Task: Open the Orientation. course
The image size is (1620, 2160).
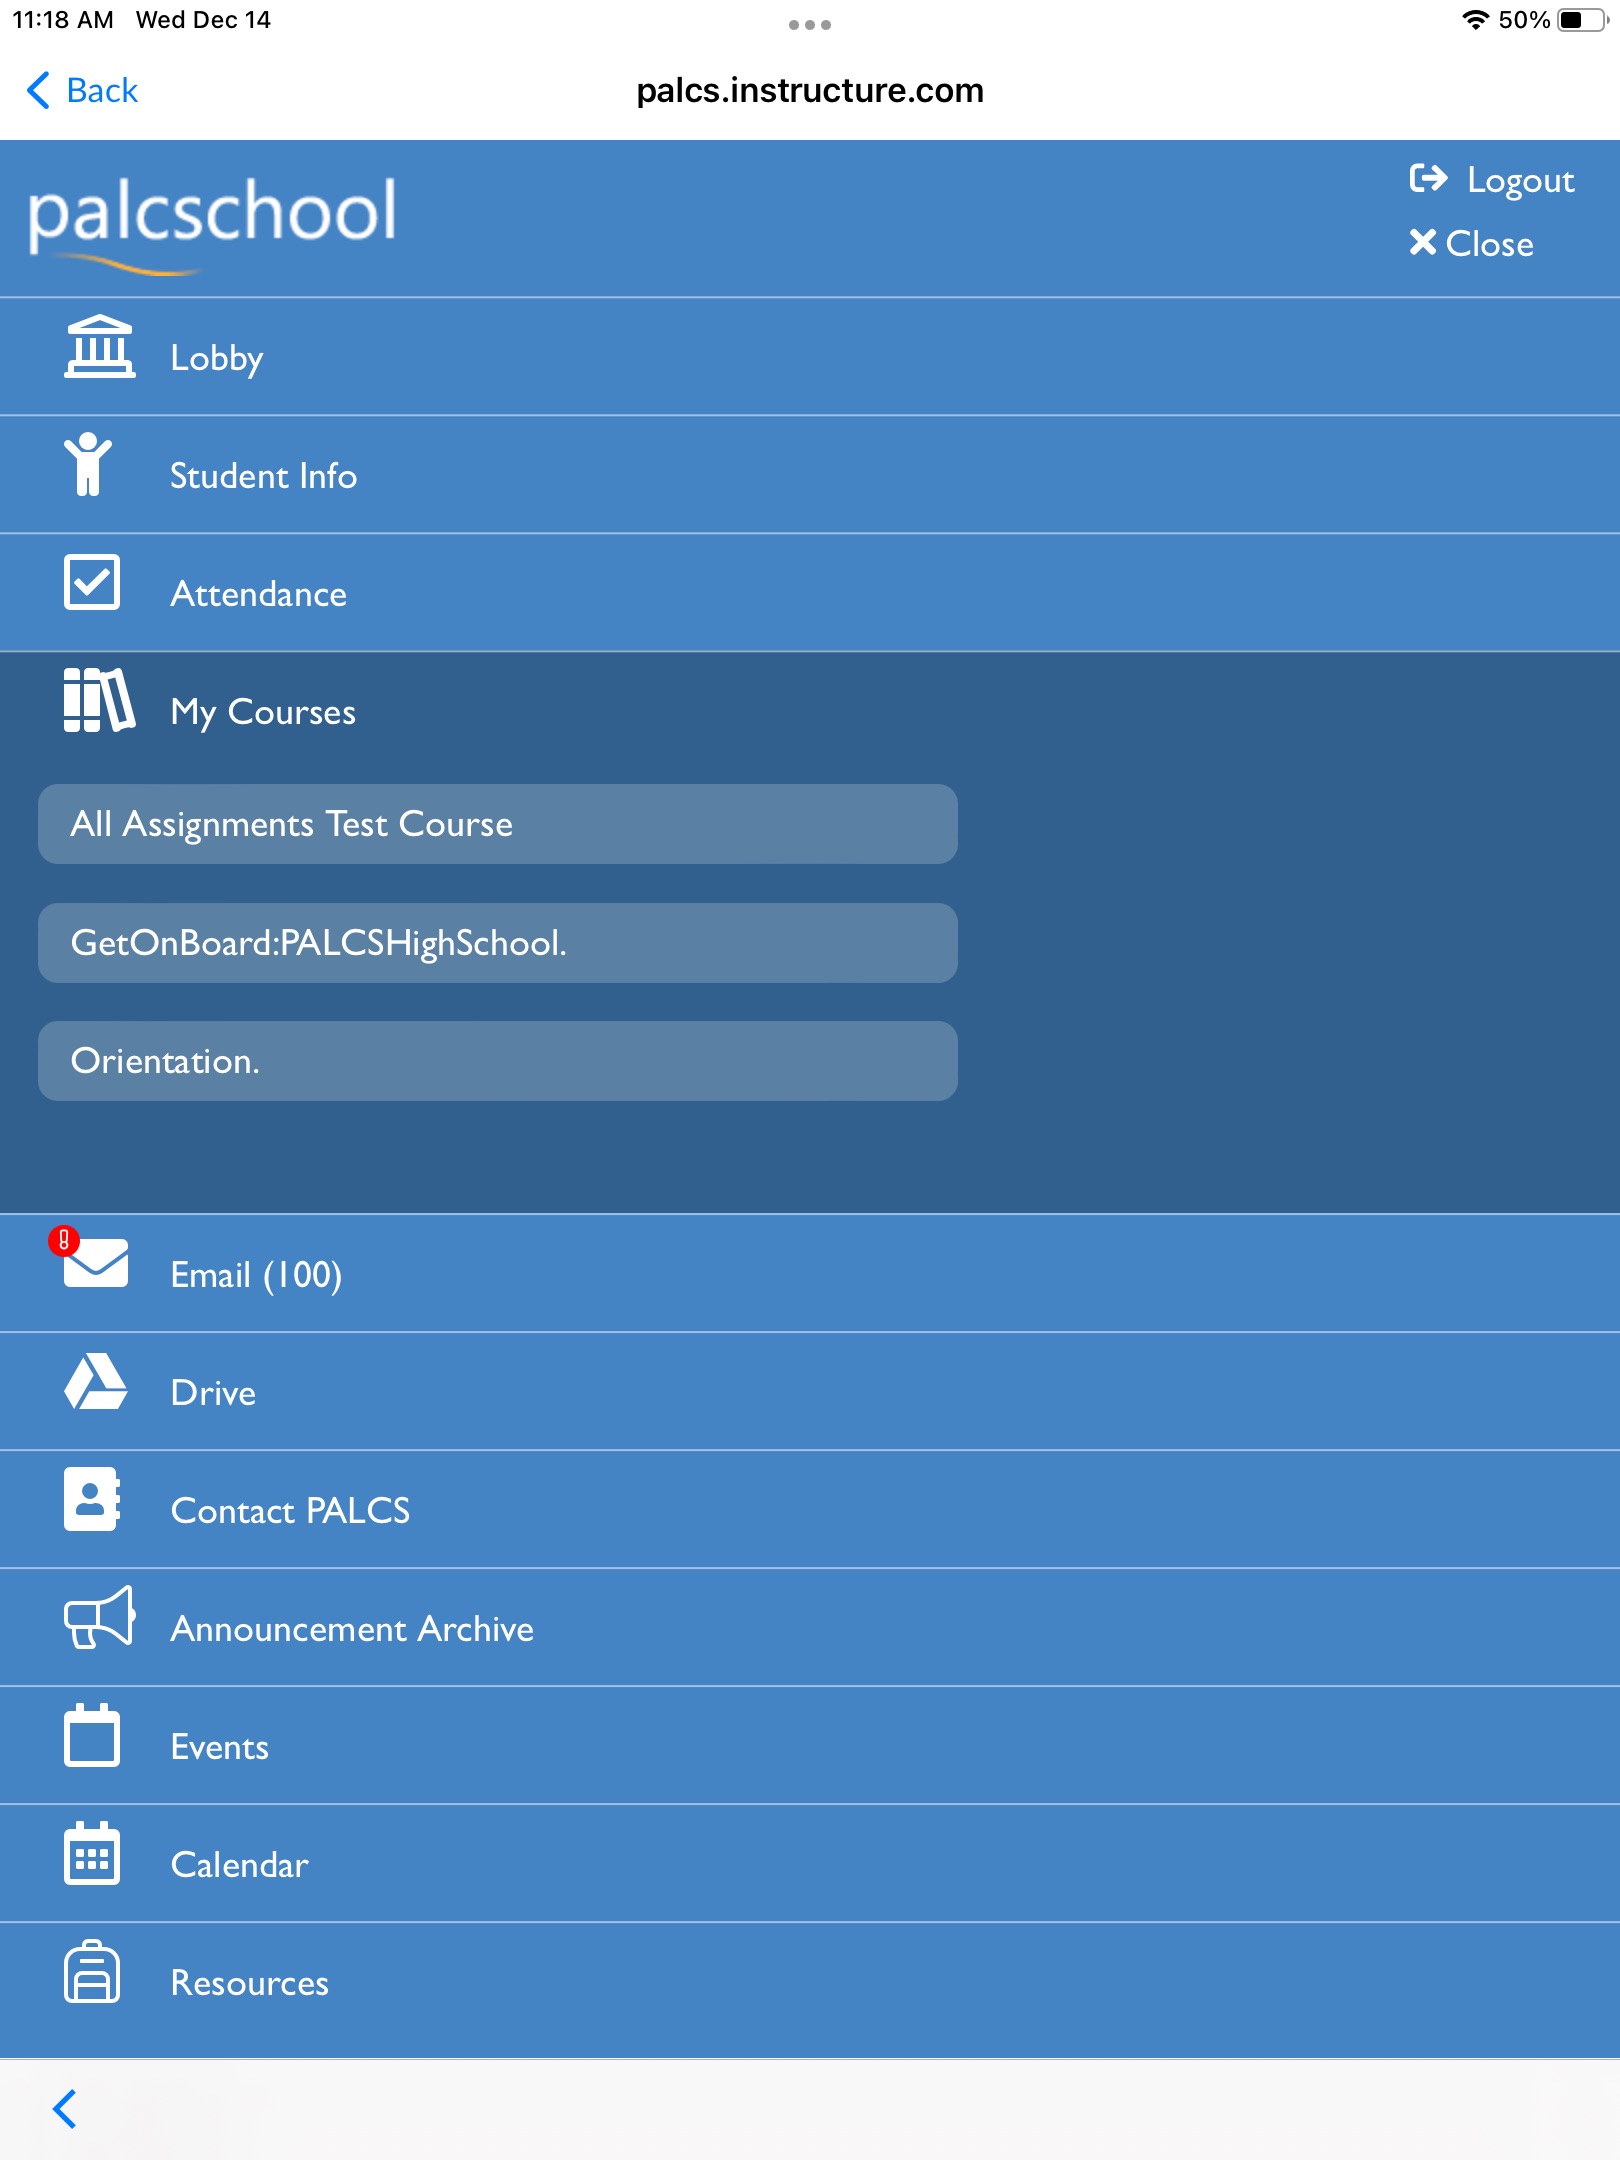Action: (x=498, y=1061)
